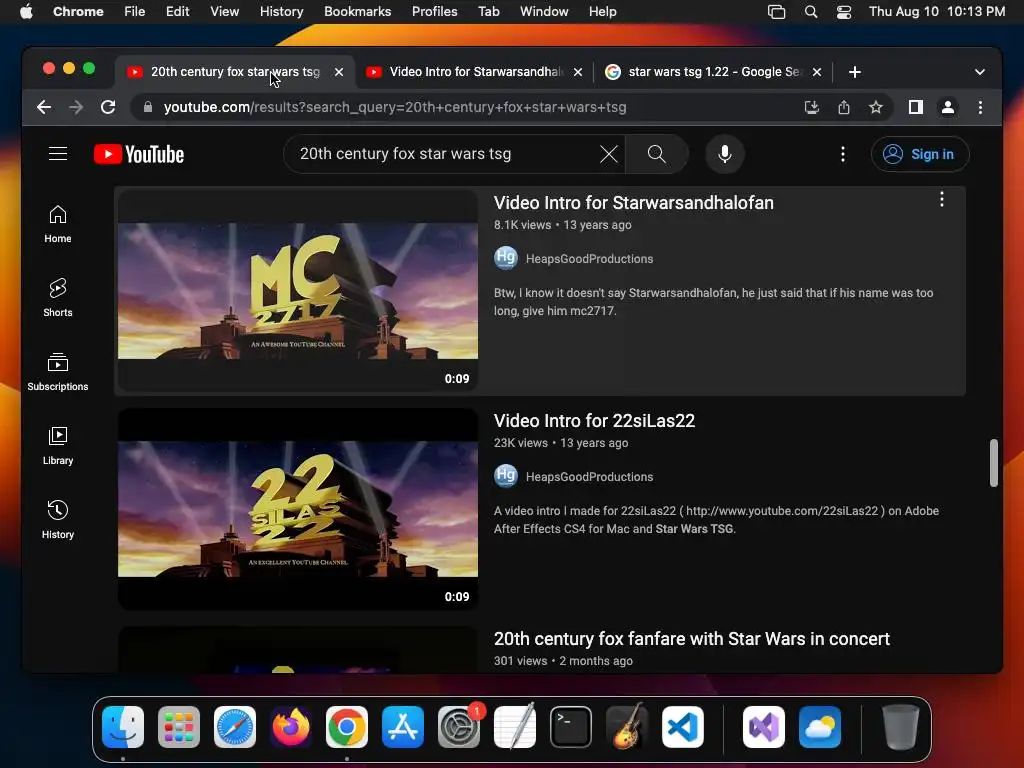Play the 22 SiLas 22 thumbnail video
This screenshot has height=768, width=1024.
pos(298,509)
